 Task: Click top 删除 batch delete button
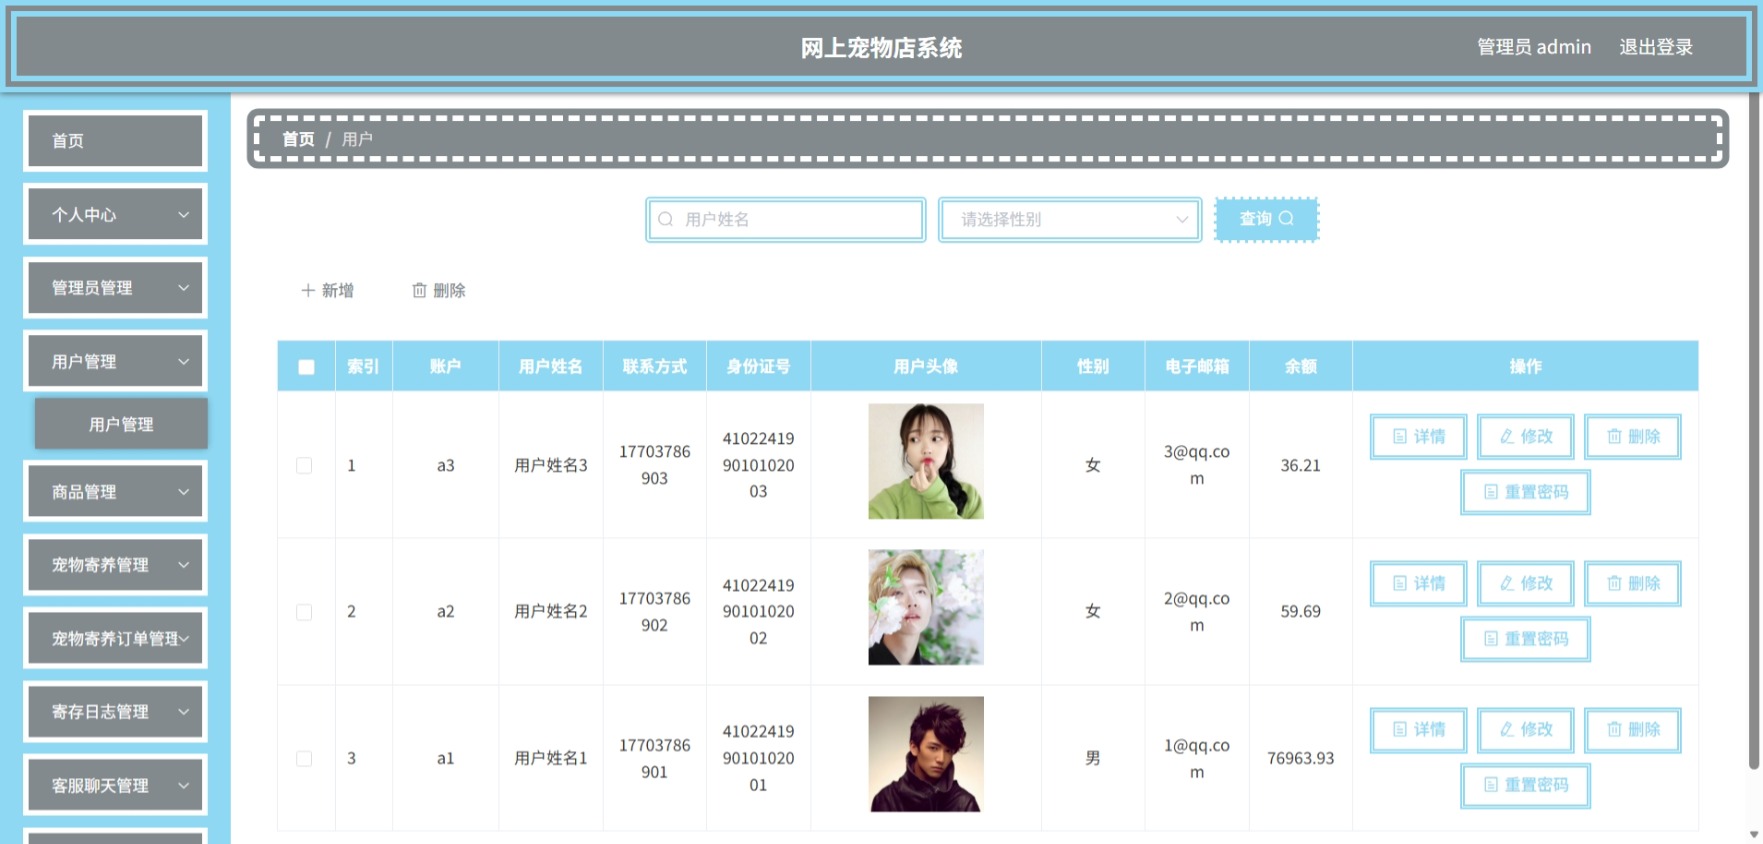click(439, 290)
